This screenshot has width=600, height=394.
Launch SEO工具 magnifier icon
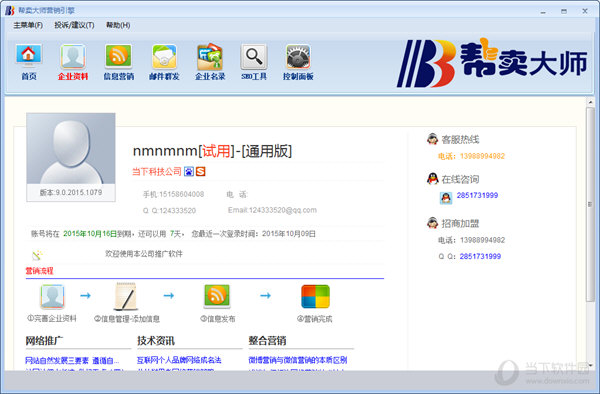point(254,62)
